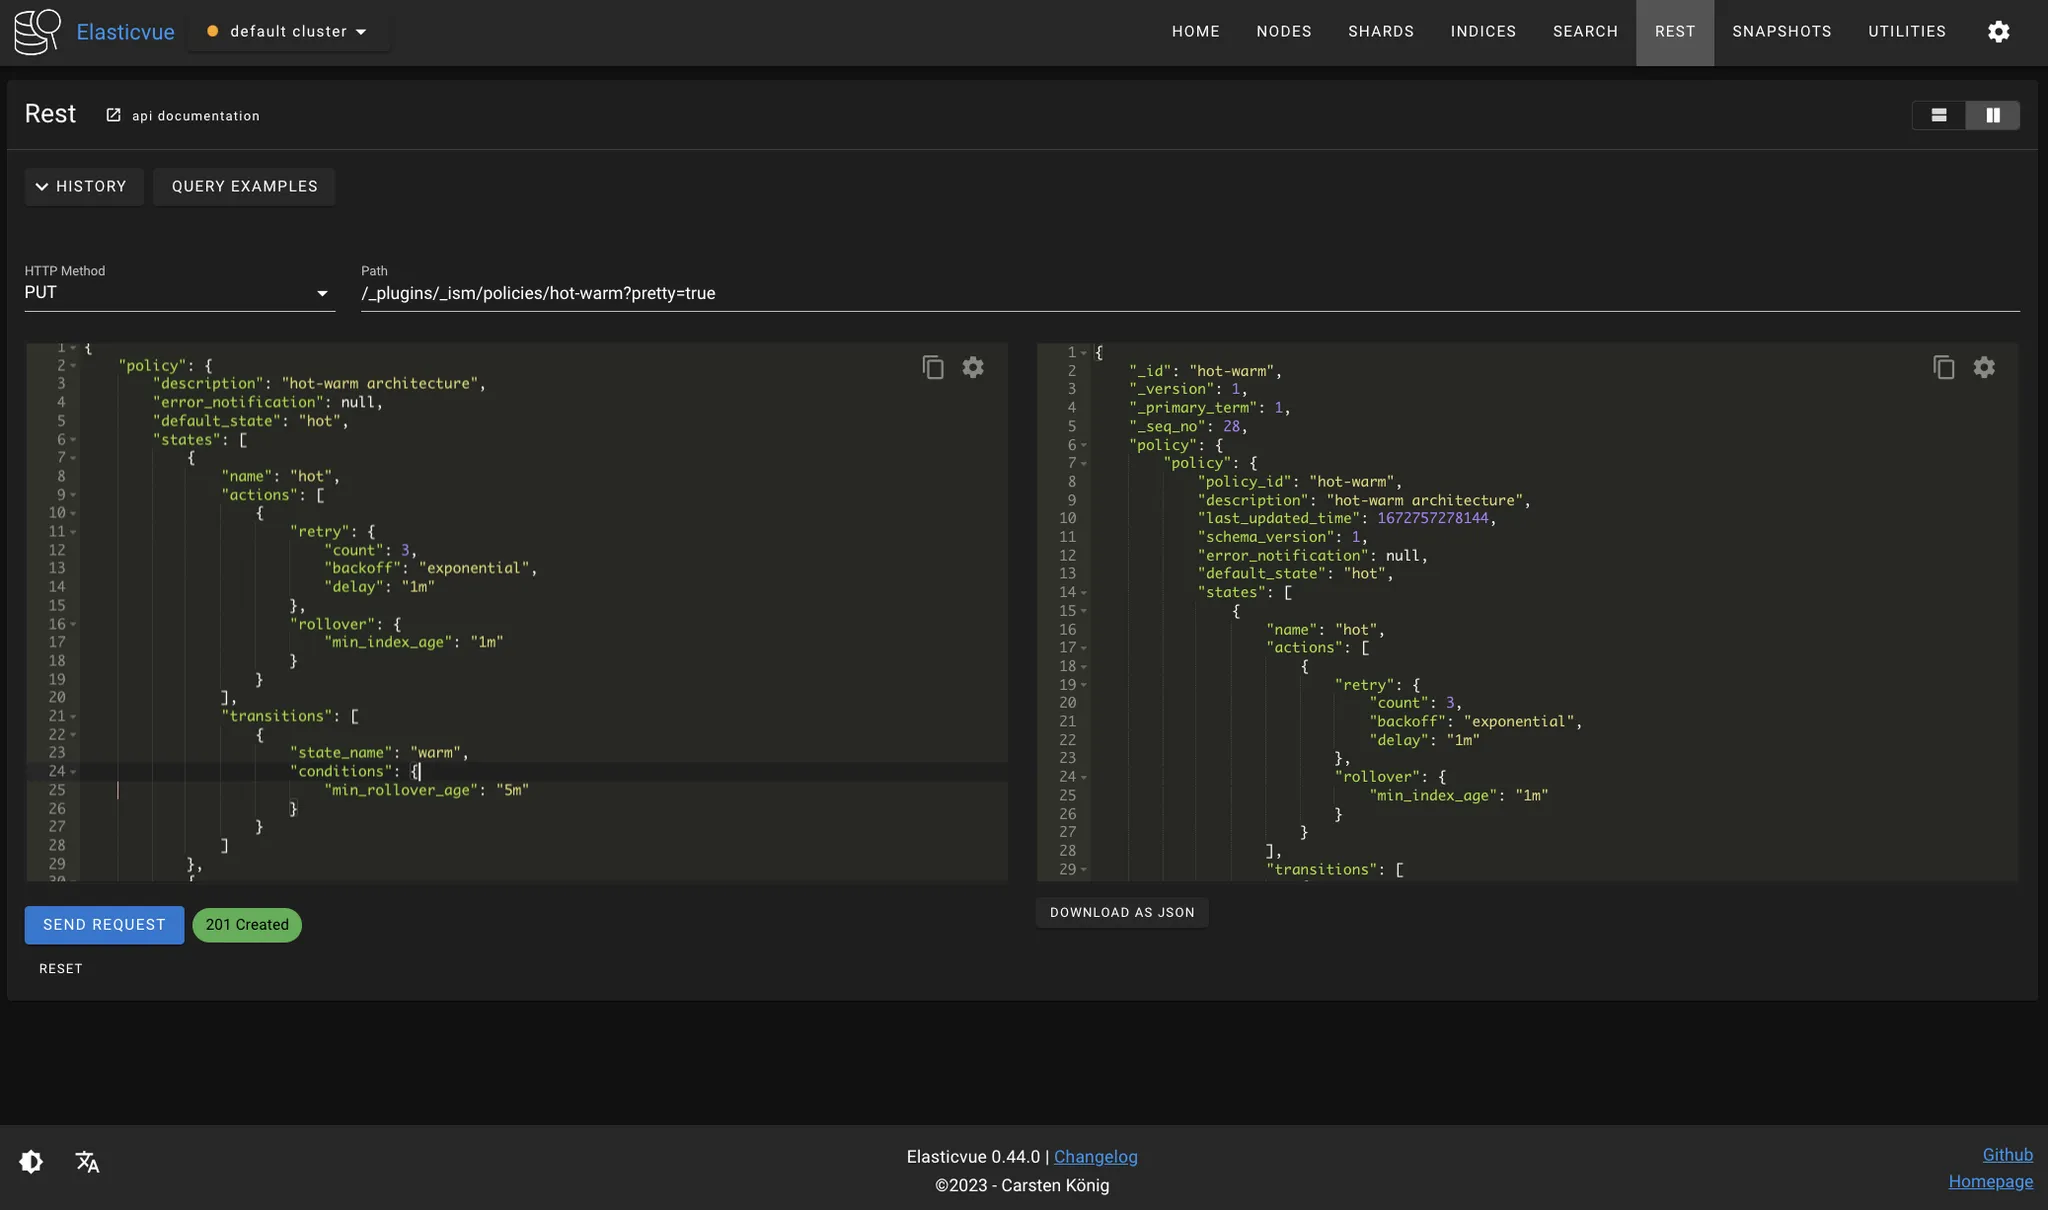
Task: Toggle dark/light theme icon in footer
Action: pyautogui.click(x=31, y=1161)
